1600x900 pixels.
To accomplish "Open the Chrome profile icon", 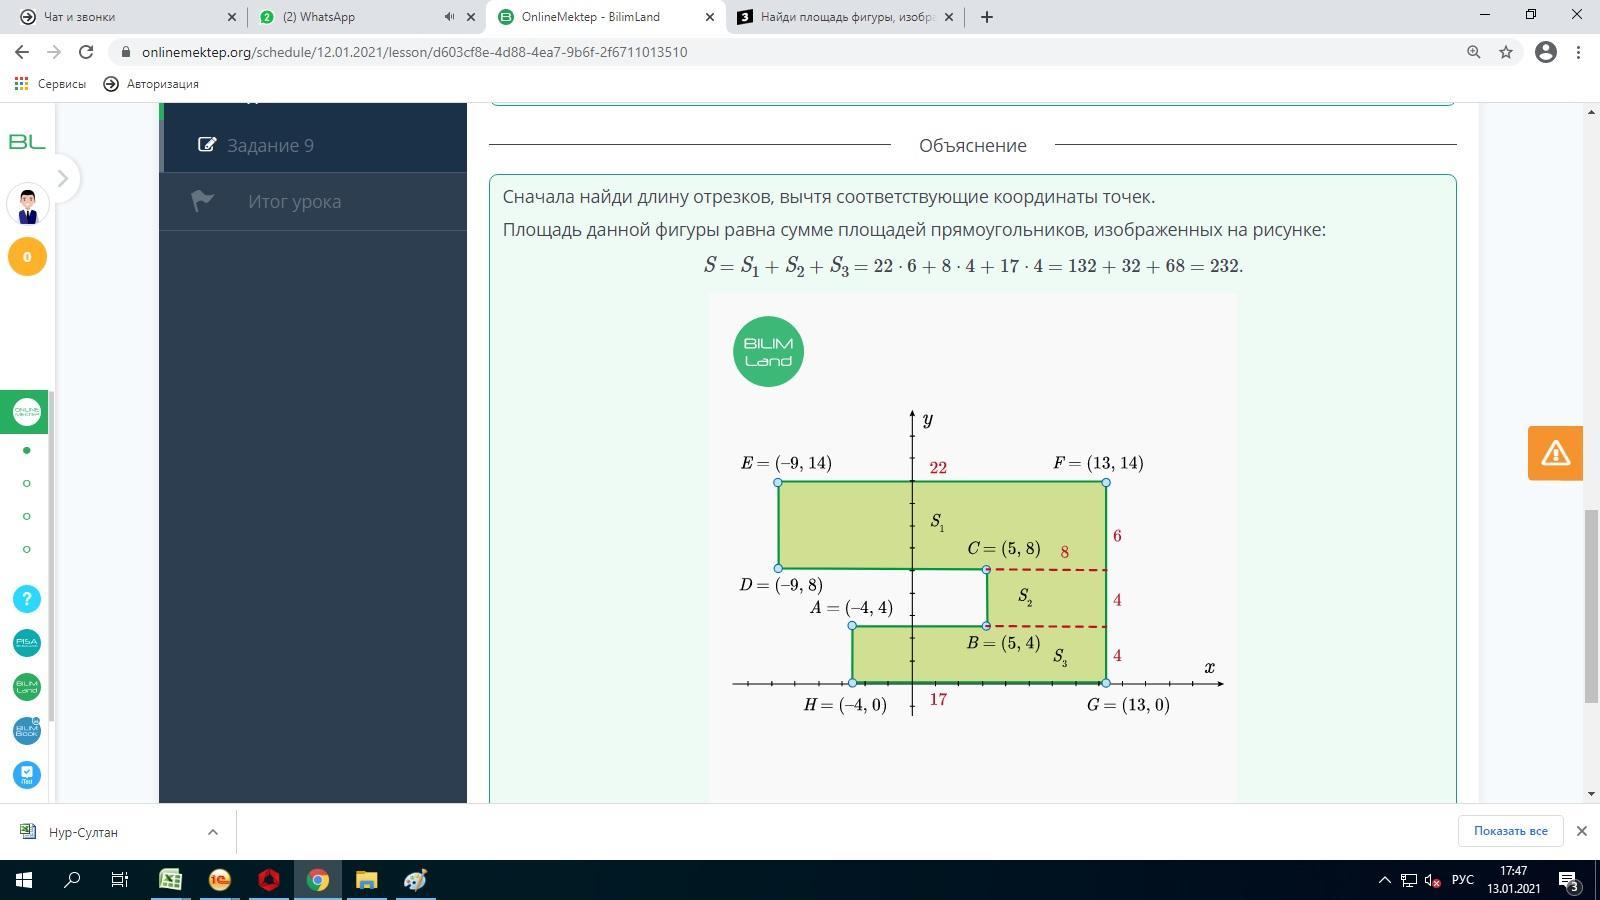I will tap(1546, 52).
